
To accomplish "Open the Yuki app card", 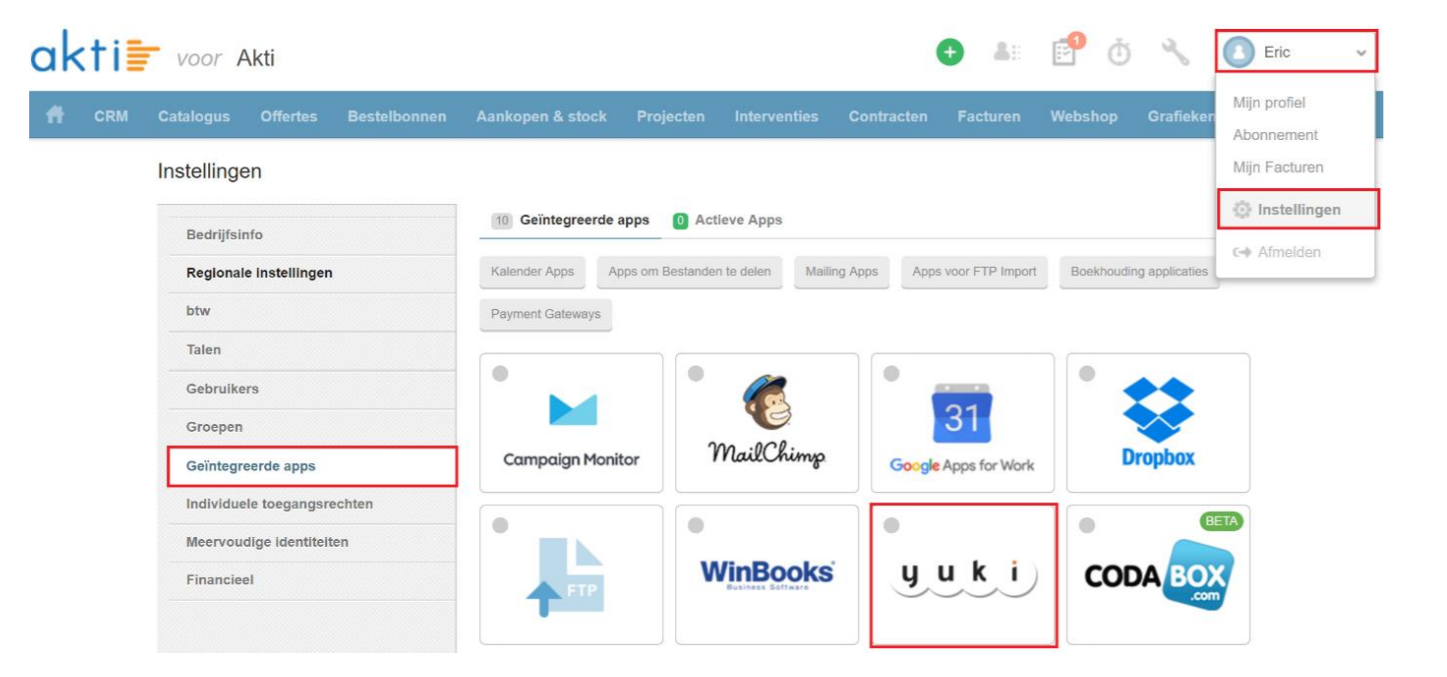I will tap(963, 575).
